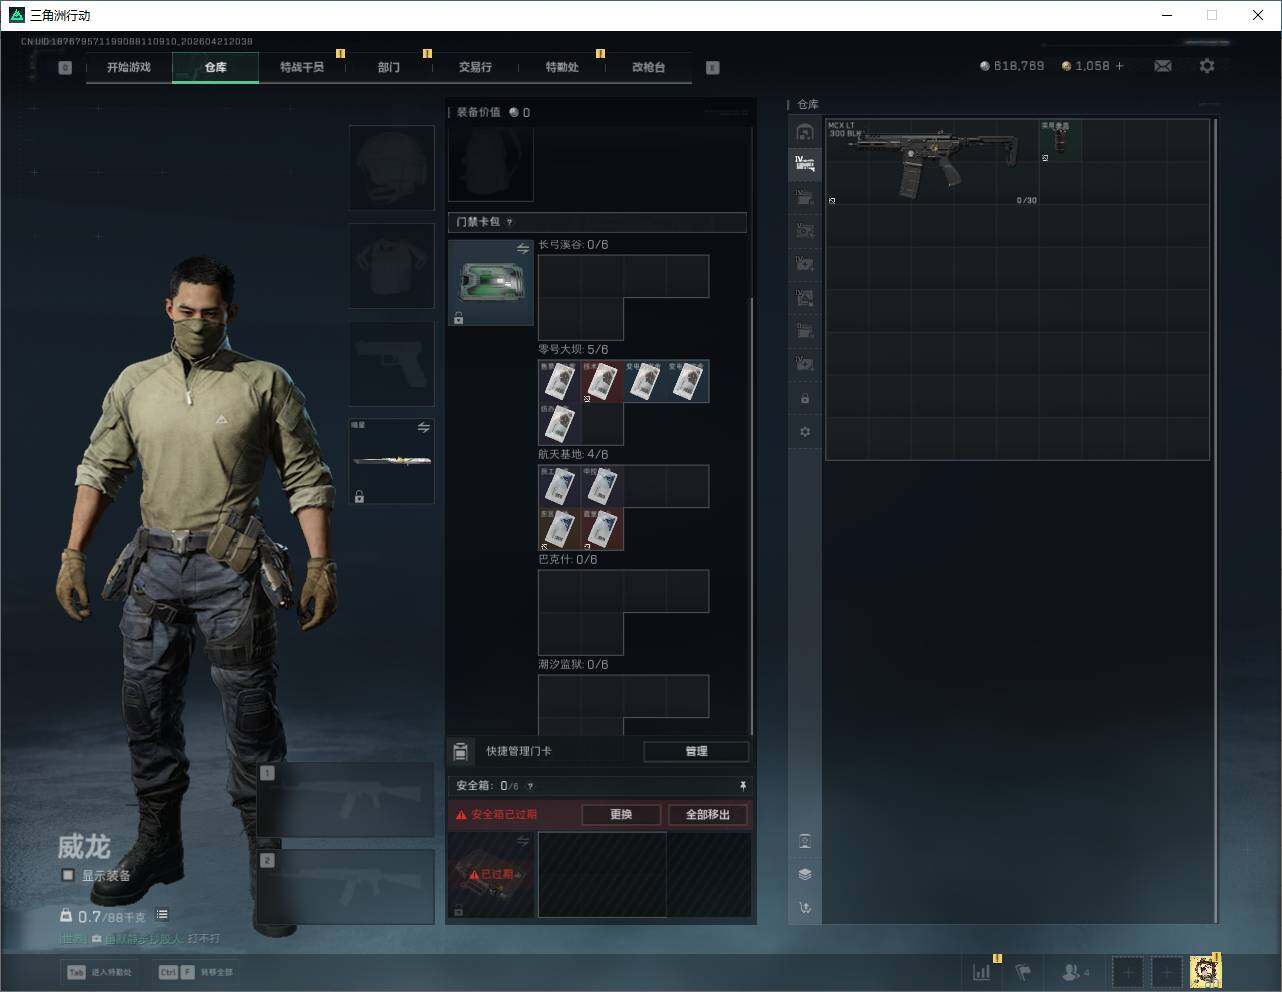Click the empty pistol slot
This screenshot has width=1282, height=992.
tap(392, 364)
